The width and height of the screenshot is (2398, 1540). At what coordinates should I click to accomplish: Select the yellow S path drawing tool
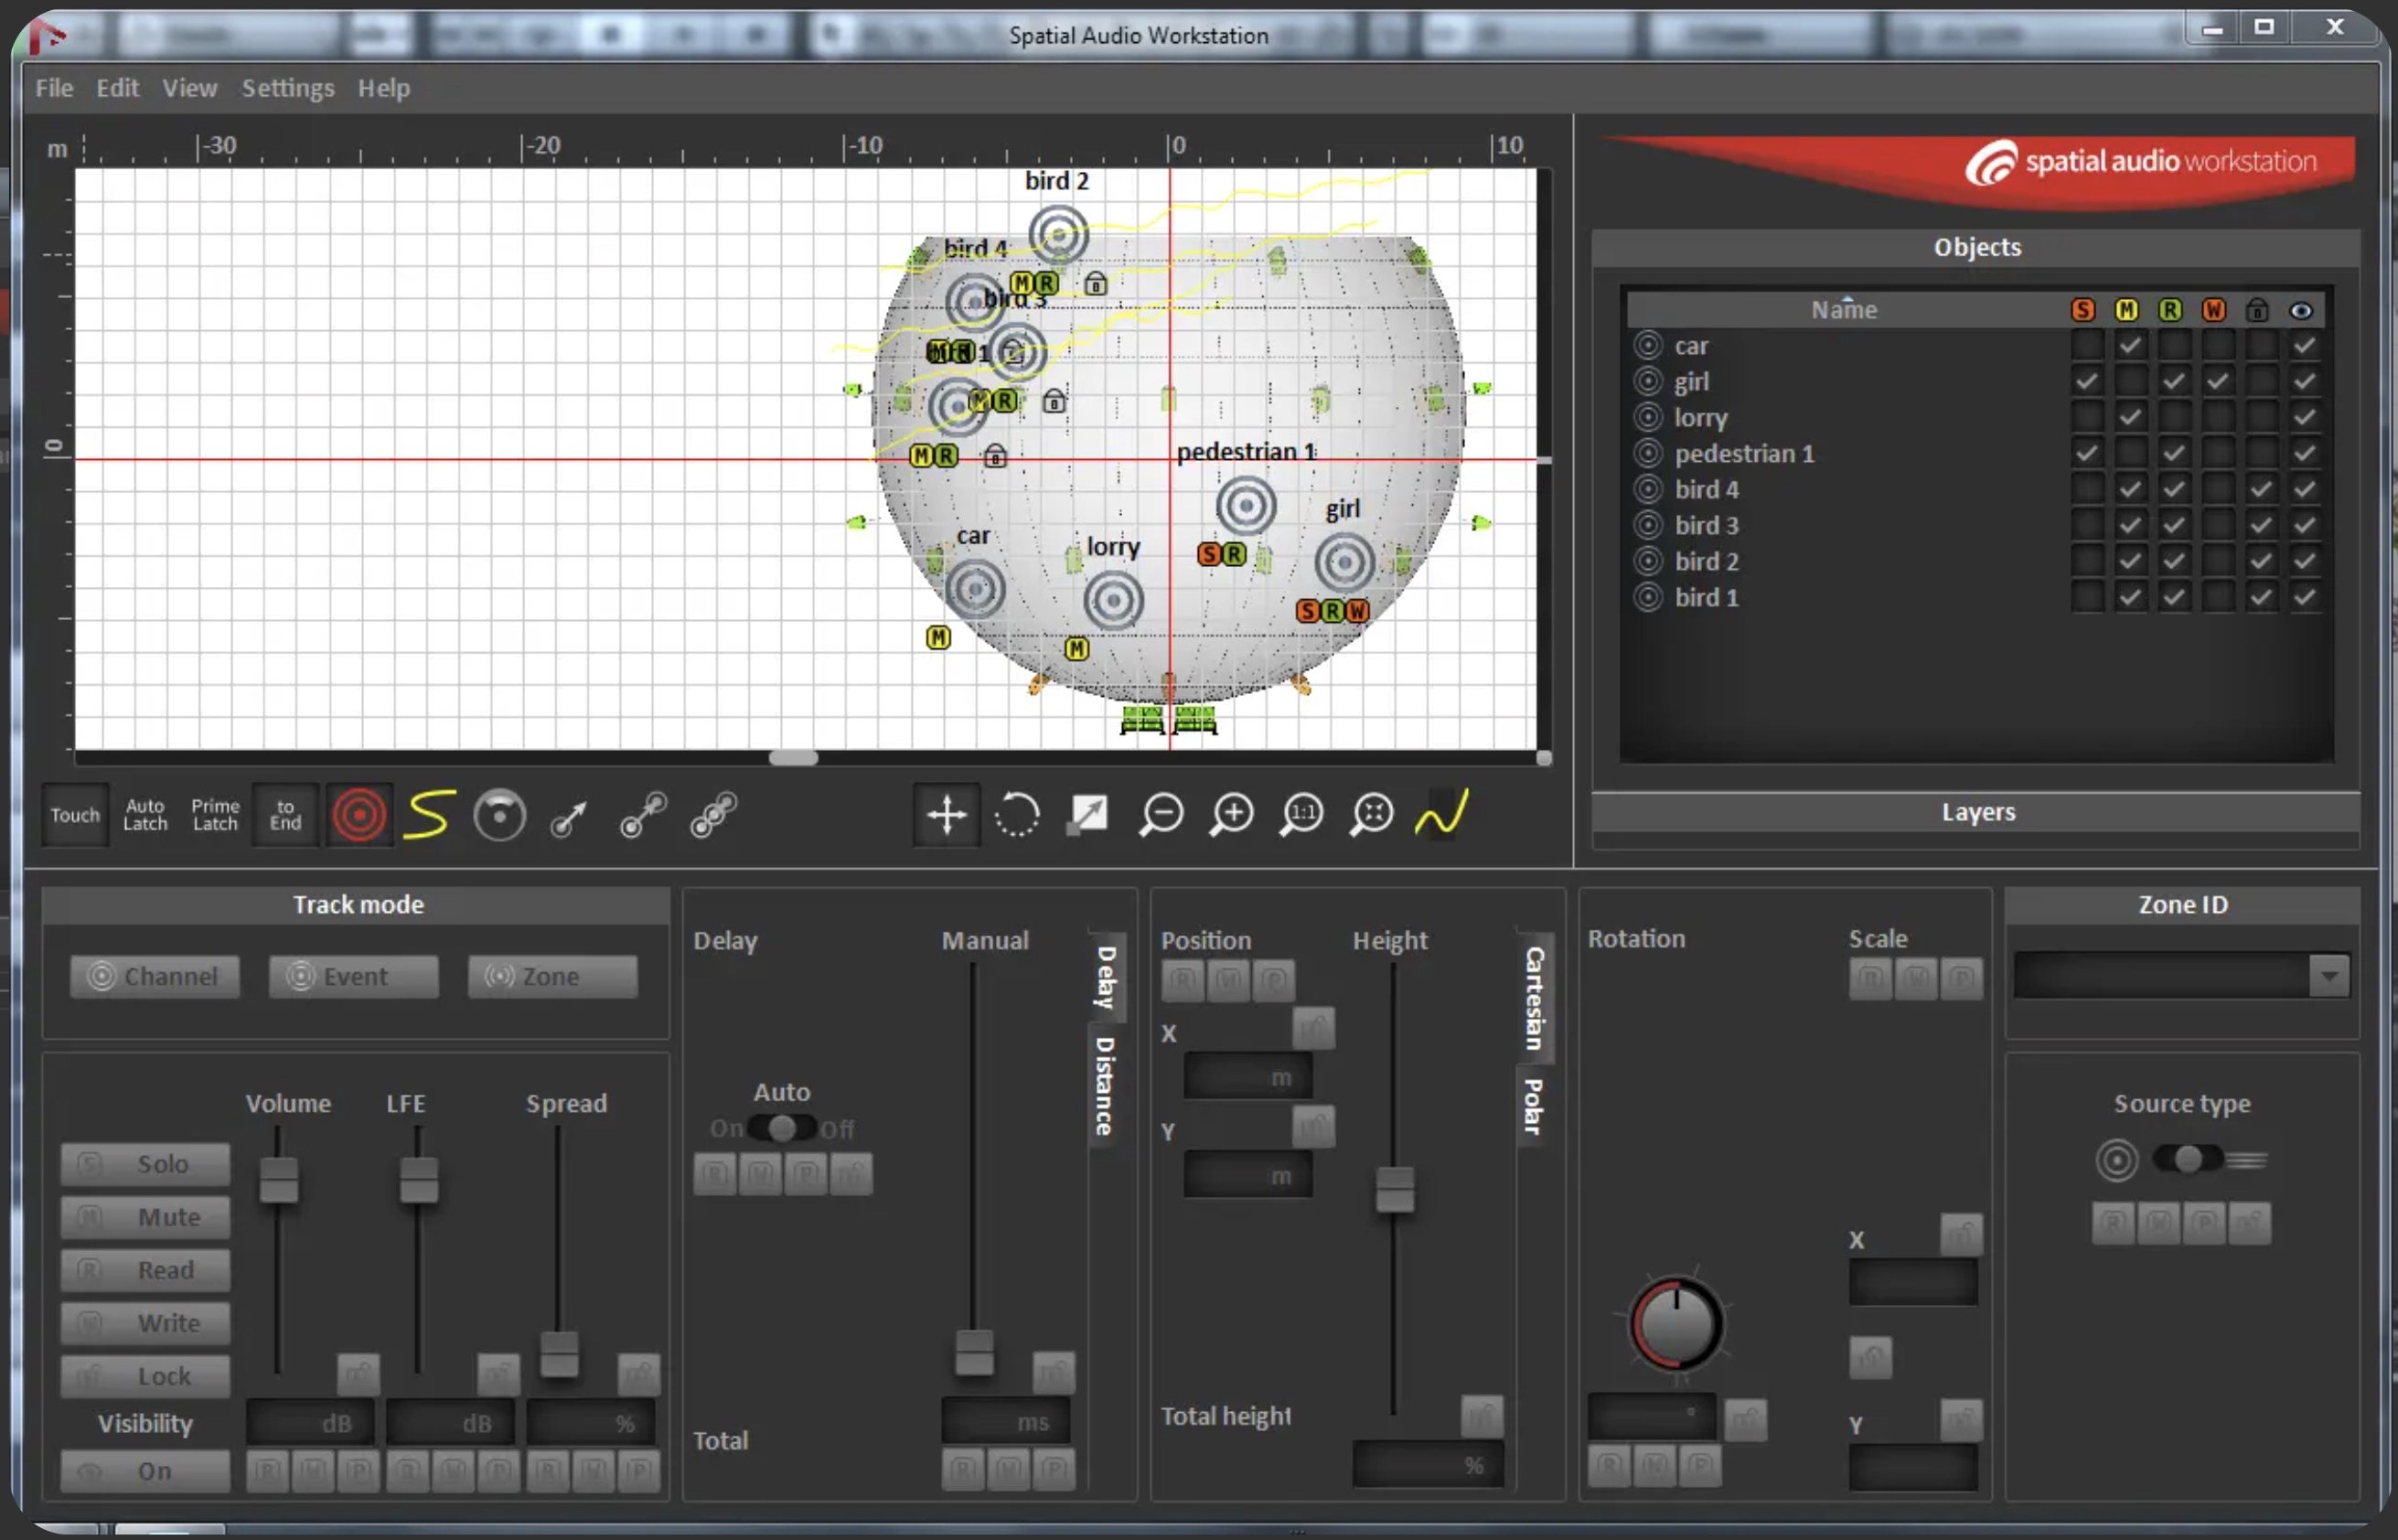click(429, 814)
